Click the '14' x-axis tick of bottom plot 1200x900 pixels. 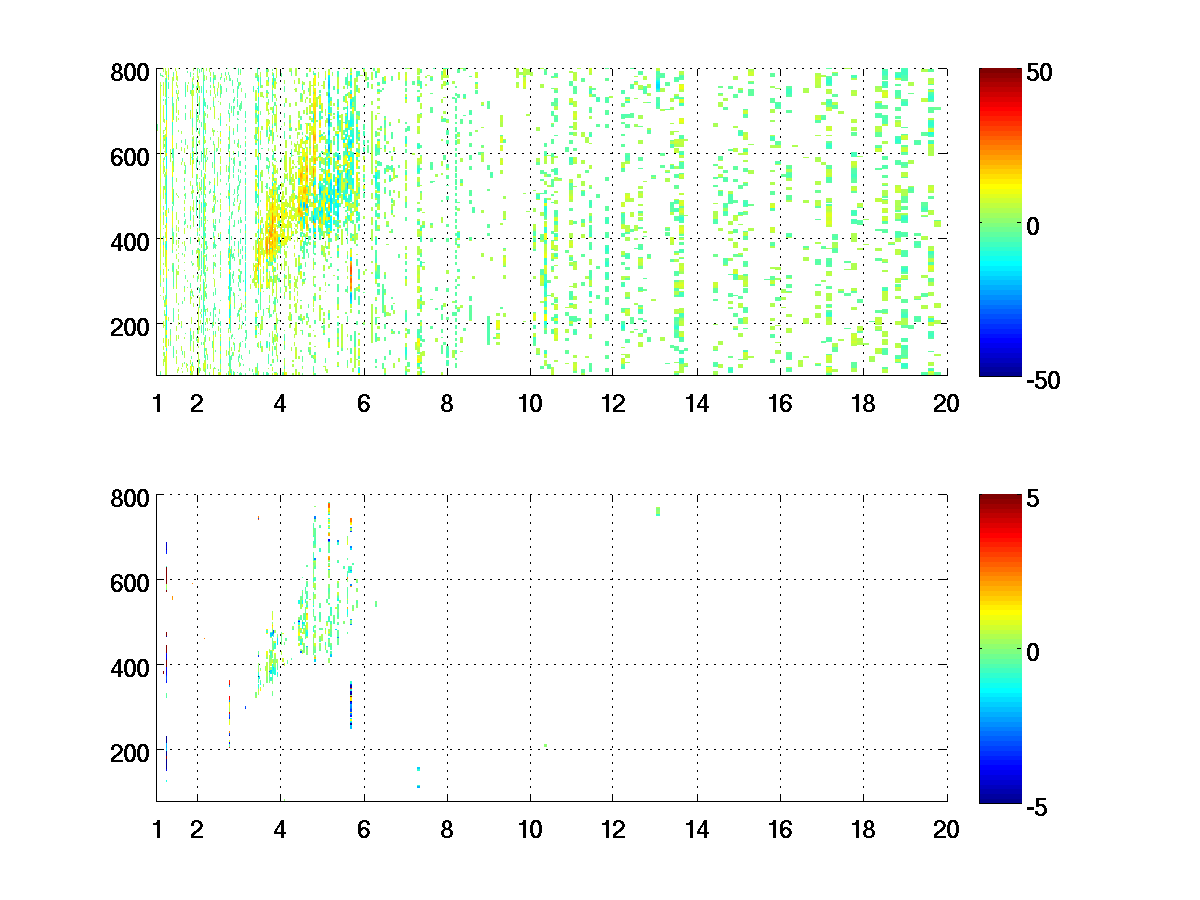tap(697, 829)
